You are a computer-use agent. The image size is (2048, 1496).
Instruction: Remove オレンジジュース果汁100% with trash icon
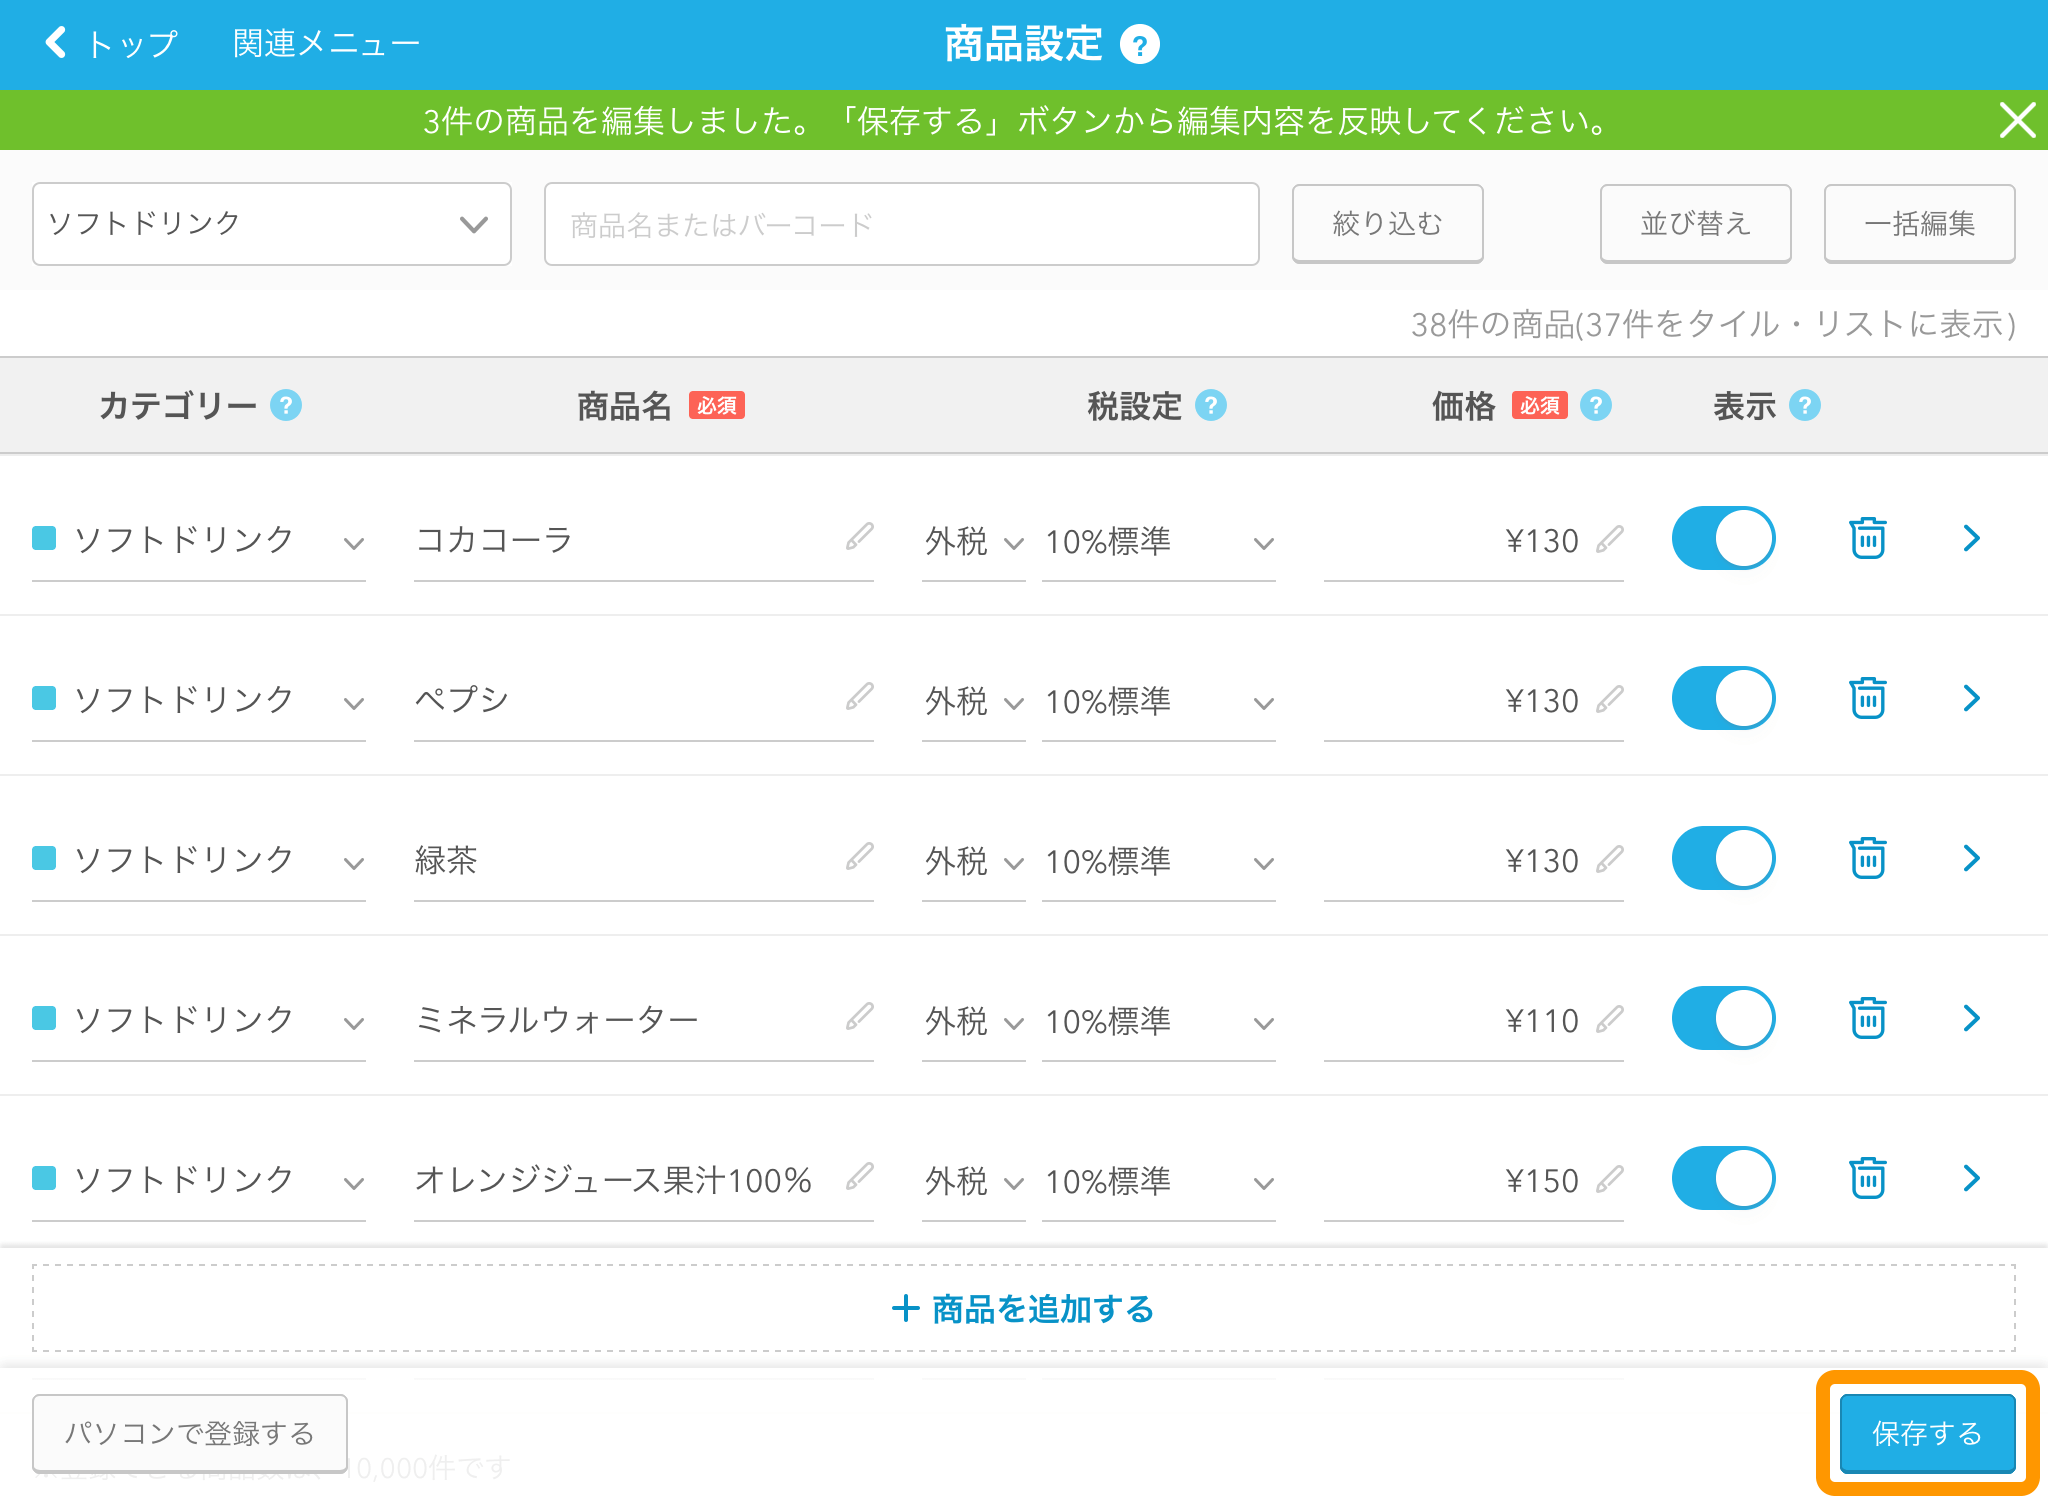click(1866, 1178)
